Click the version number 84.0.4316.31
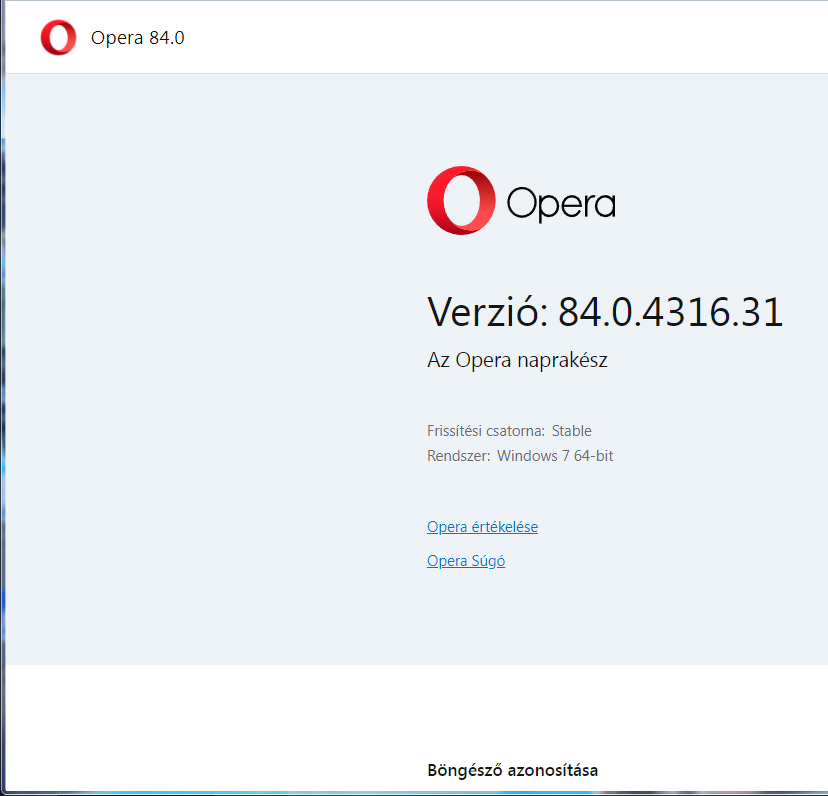 point(670,312)
